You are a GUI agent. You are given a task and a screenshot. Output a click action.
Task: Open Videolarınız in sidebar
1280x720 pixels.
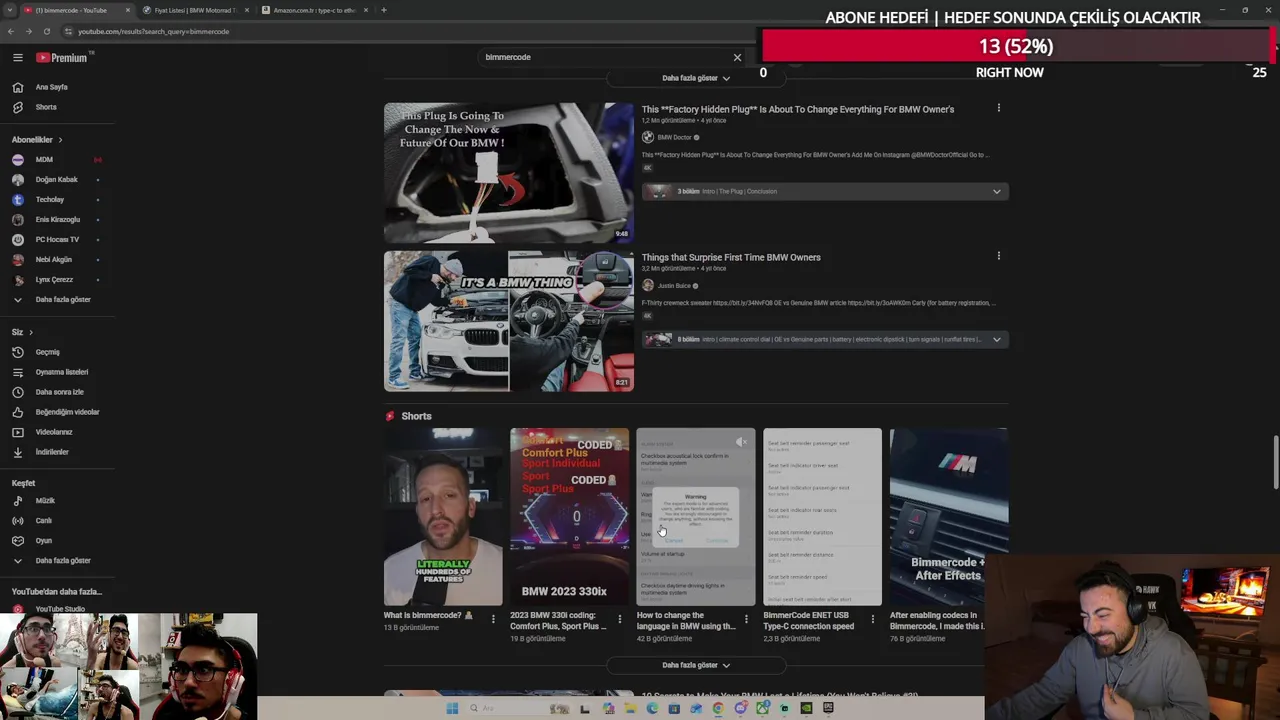coord(54,432)
